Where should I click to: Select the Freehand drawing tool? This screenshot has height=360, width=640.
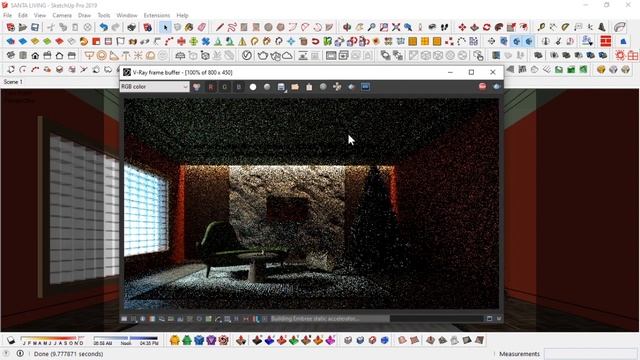coord(232,27)
